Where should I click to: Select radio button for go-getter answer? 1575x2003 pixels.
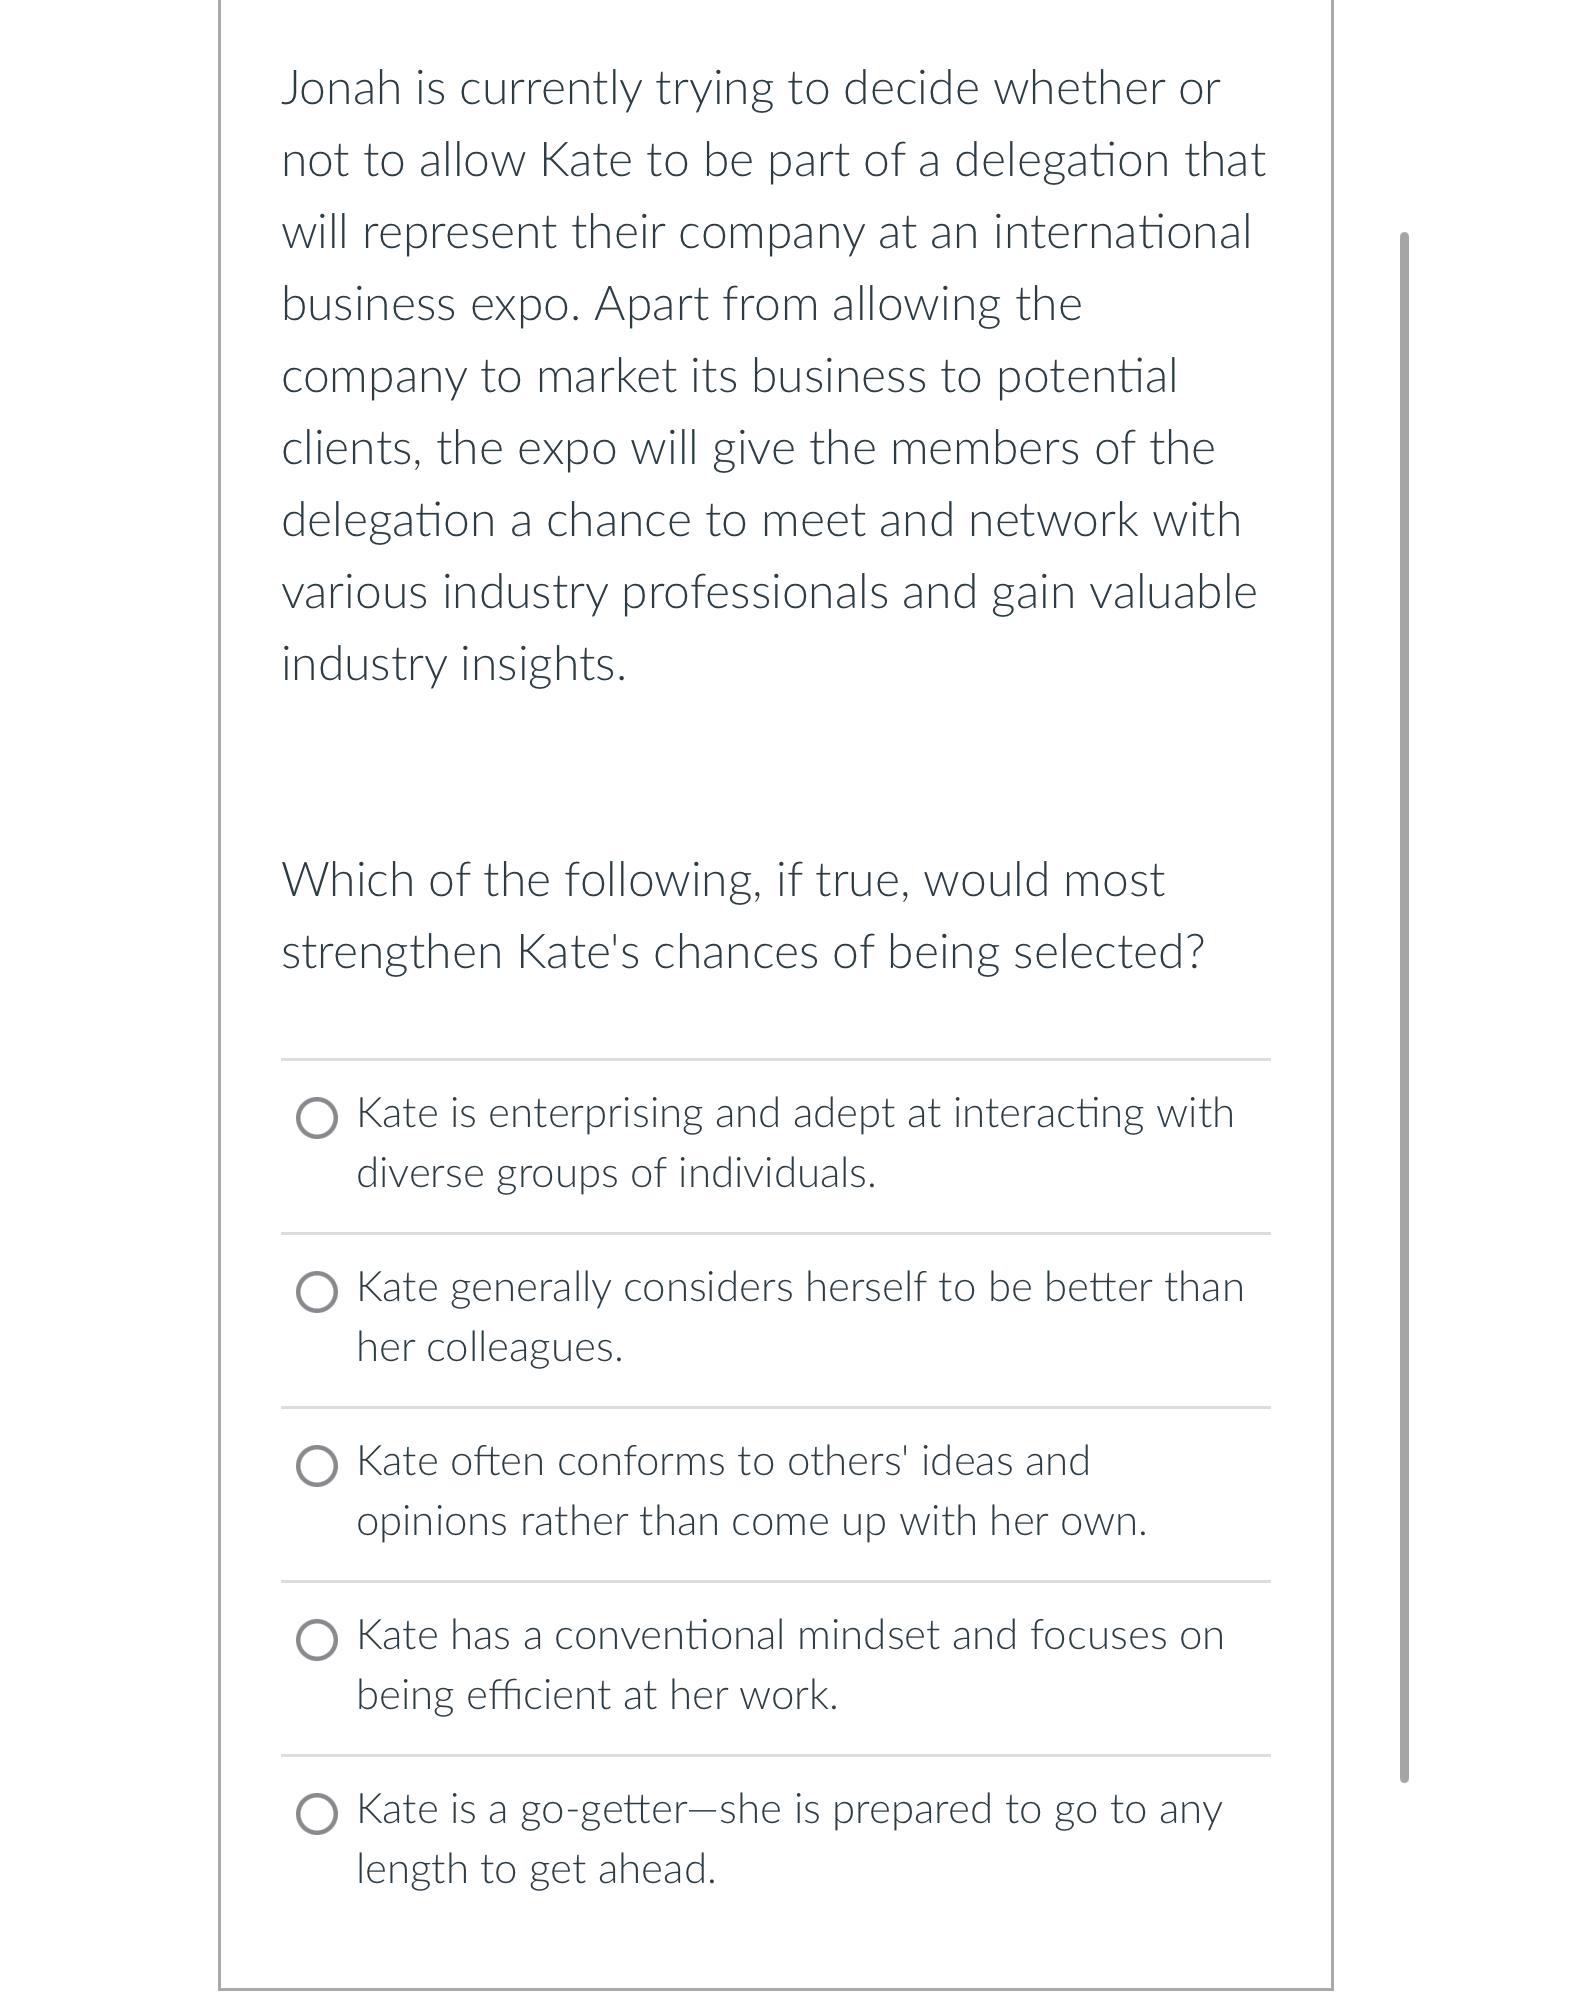317,1814
